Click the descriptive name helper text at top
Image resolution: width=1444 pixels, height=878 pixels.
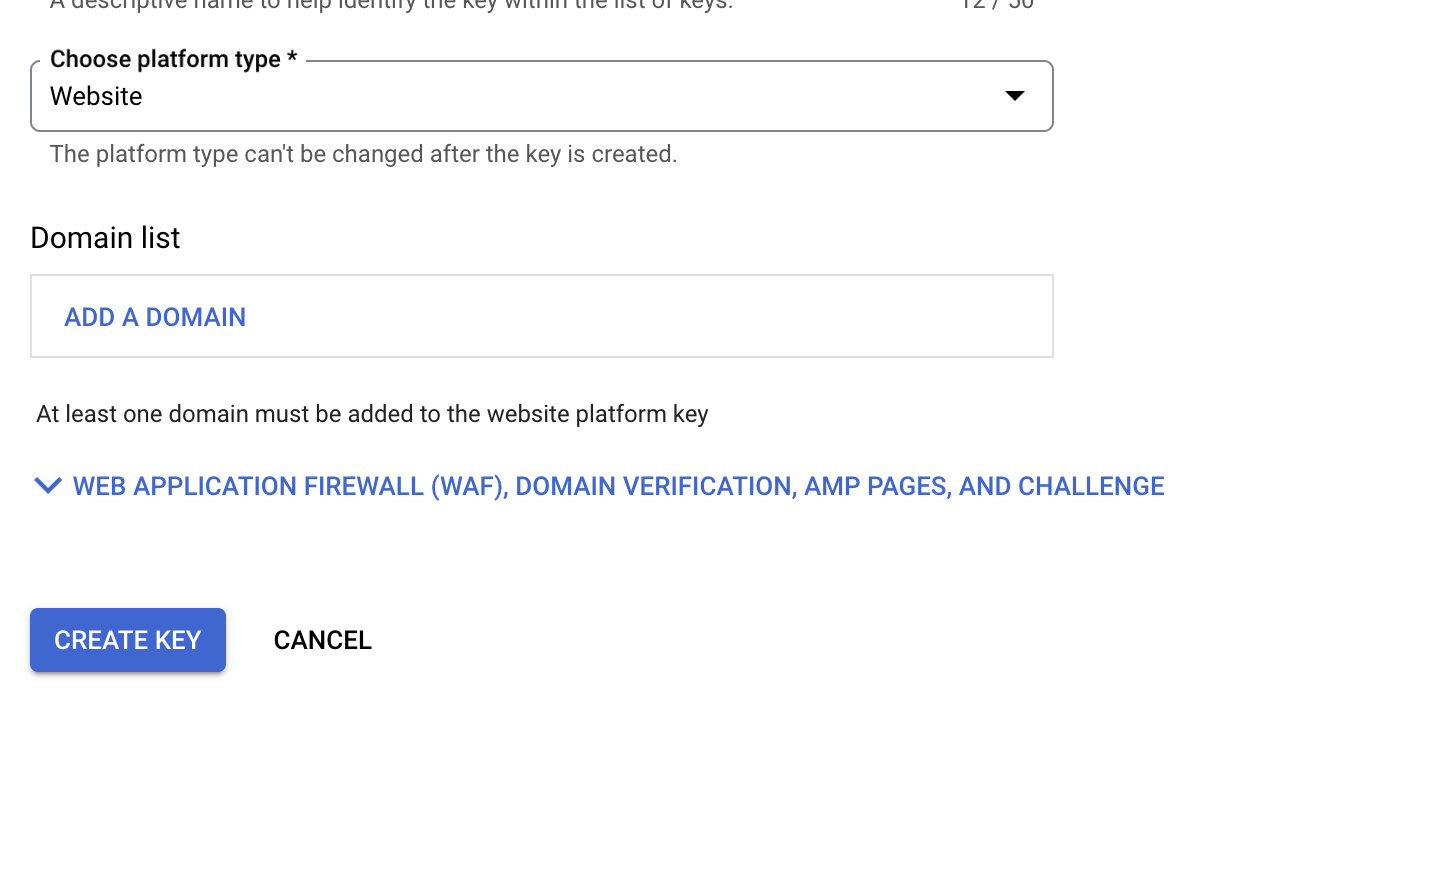click(391, 5)
